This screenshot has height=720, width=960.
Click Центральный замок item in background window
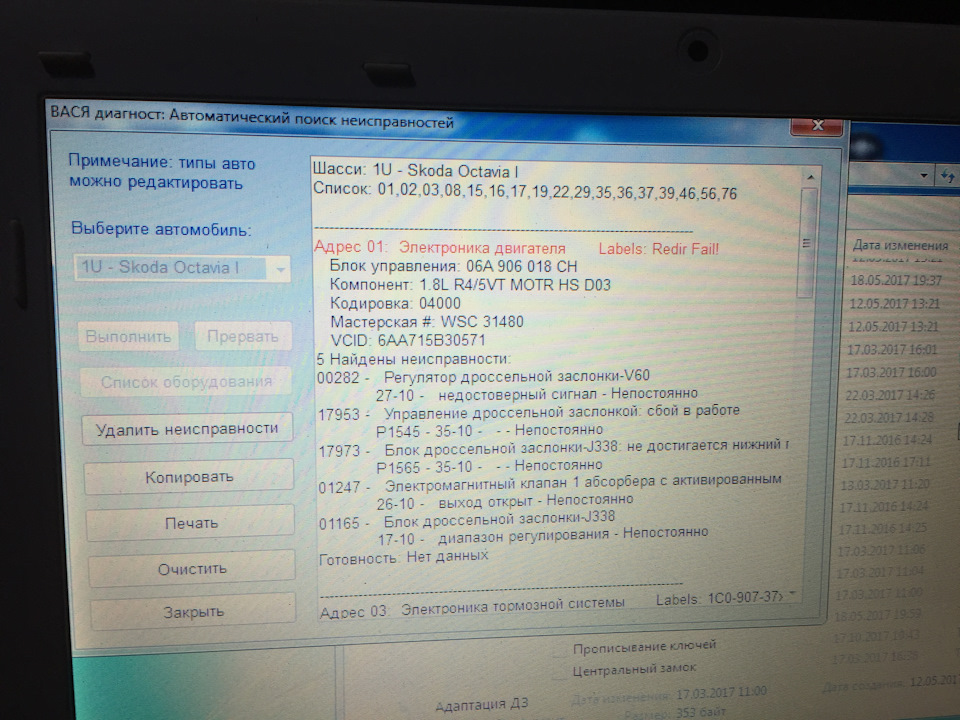(634, 669)
